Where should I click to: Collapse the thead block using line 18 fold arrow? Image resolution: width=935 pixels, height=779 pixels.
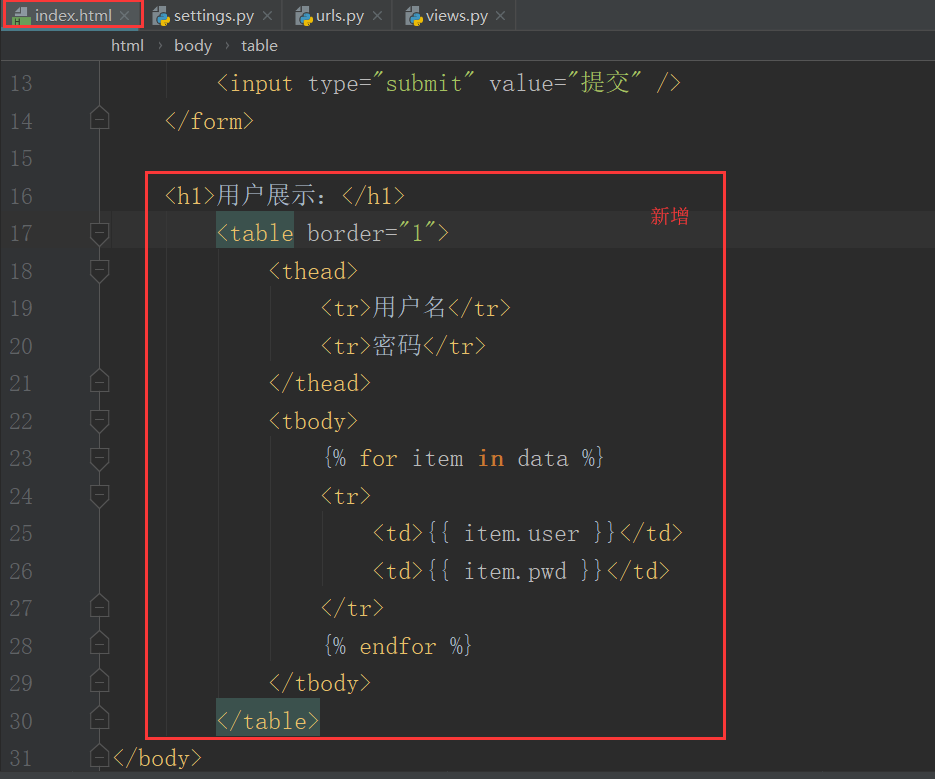coord(99,270)
